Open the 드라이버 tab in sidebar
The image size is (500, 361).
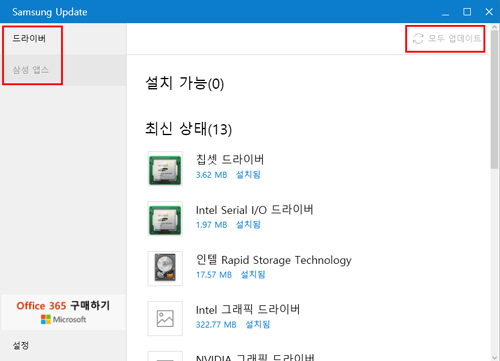[63, 39]
